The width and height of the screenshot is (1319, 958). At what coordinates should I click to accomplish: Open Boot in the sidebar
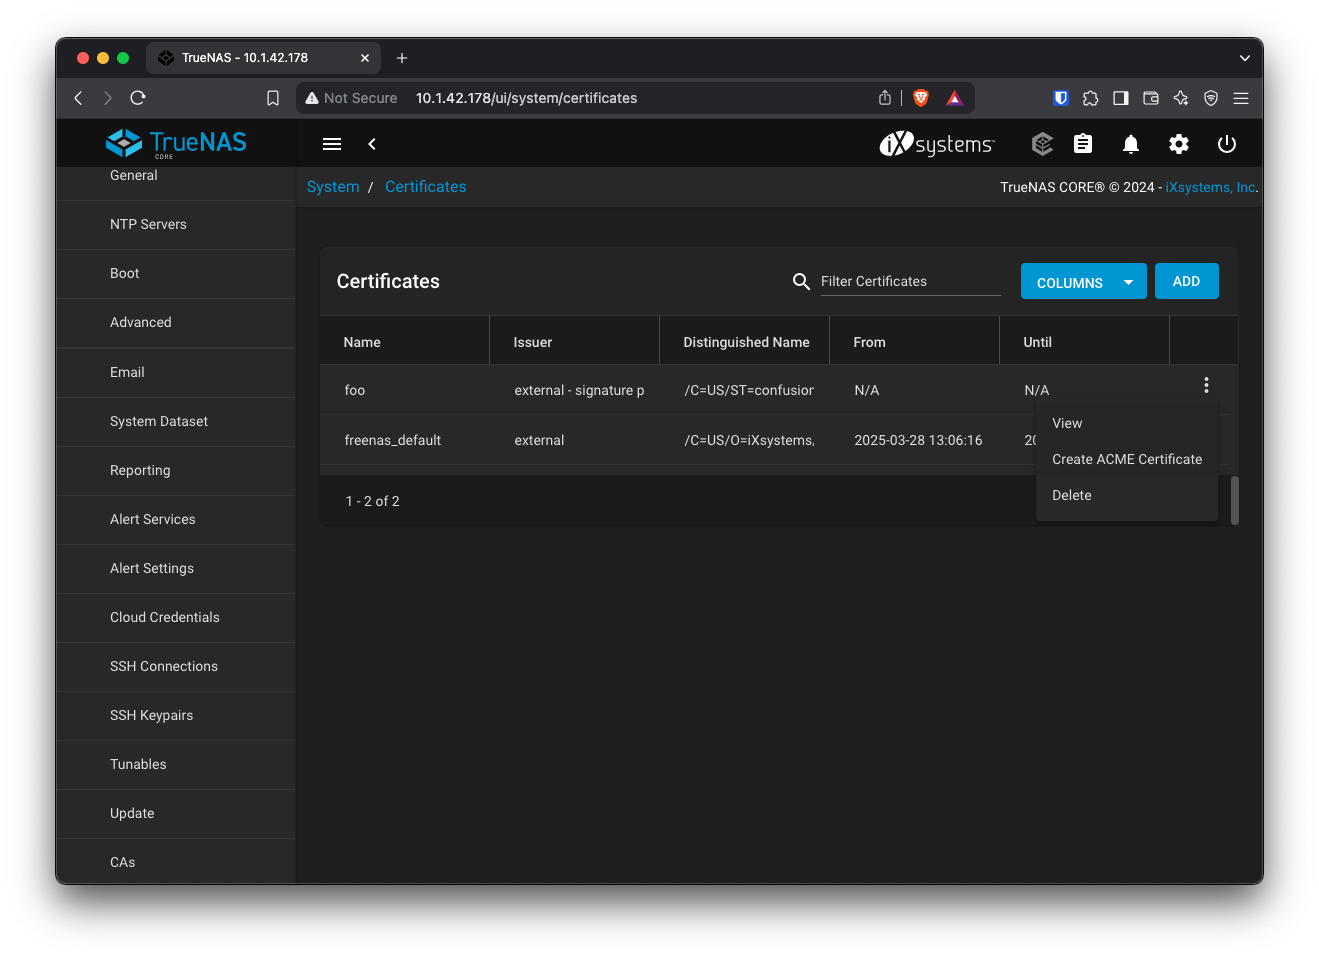click(x=176, y=274)
